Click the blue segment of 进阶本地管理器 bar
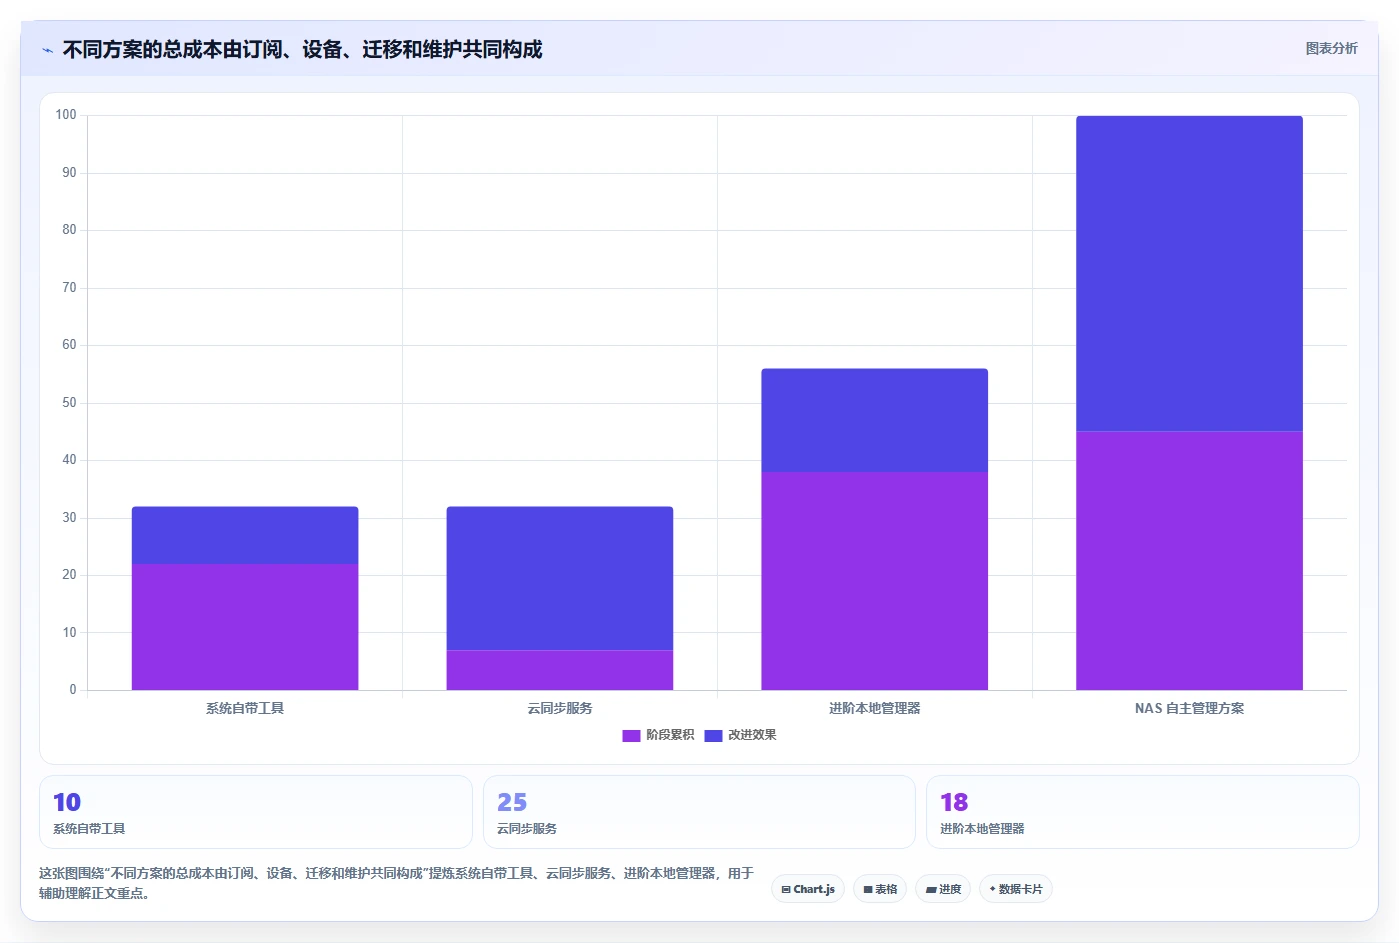This screenshot has height=943, width=1399. pos(875,420)
